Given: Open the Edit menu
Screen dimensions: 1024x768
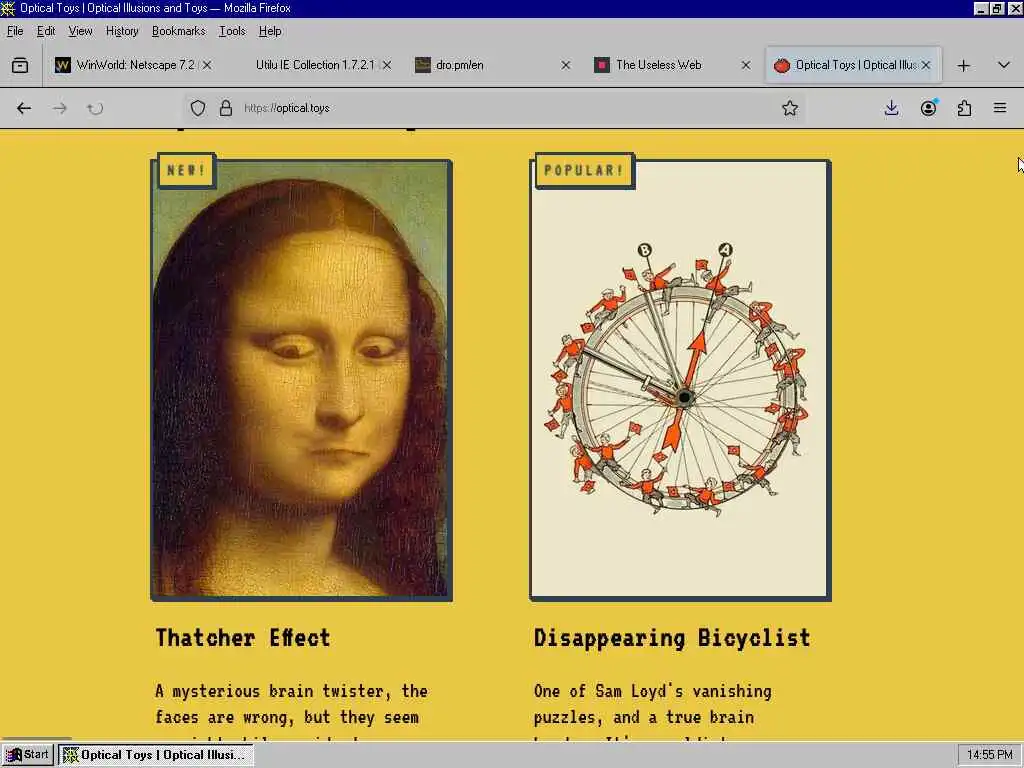Looking at the screenshot, I should pyautogui.click(x=46, y=31).
